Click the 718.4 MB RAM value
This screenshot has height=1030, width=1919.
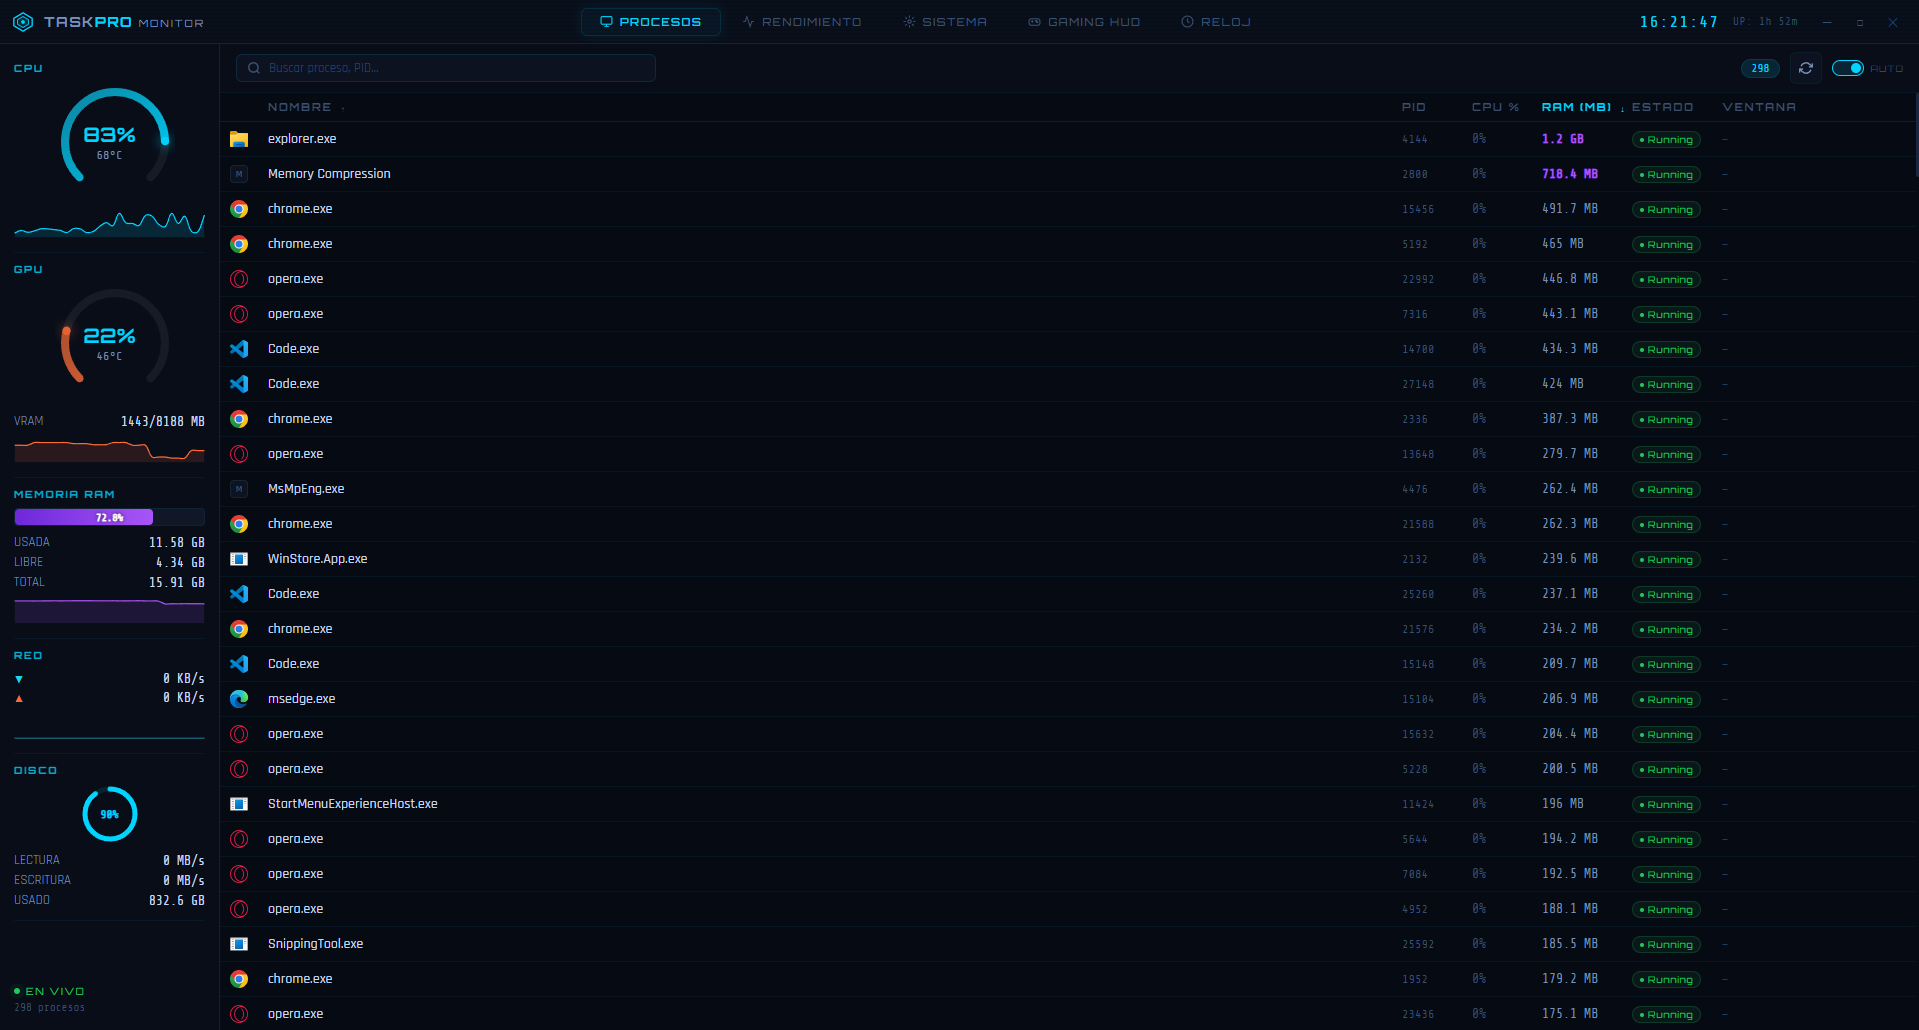pyautogui.click(x=1570, y=174)
